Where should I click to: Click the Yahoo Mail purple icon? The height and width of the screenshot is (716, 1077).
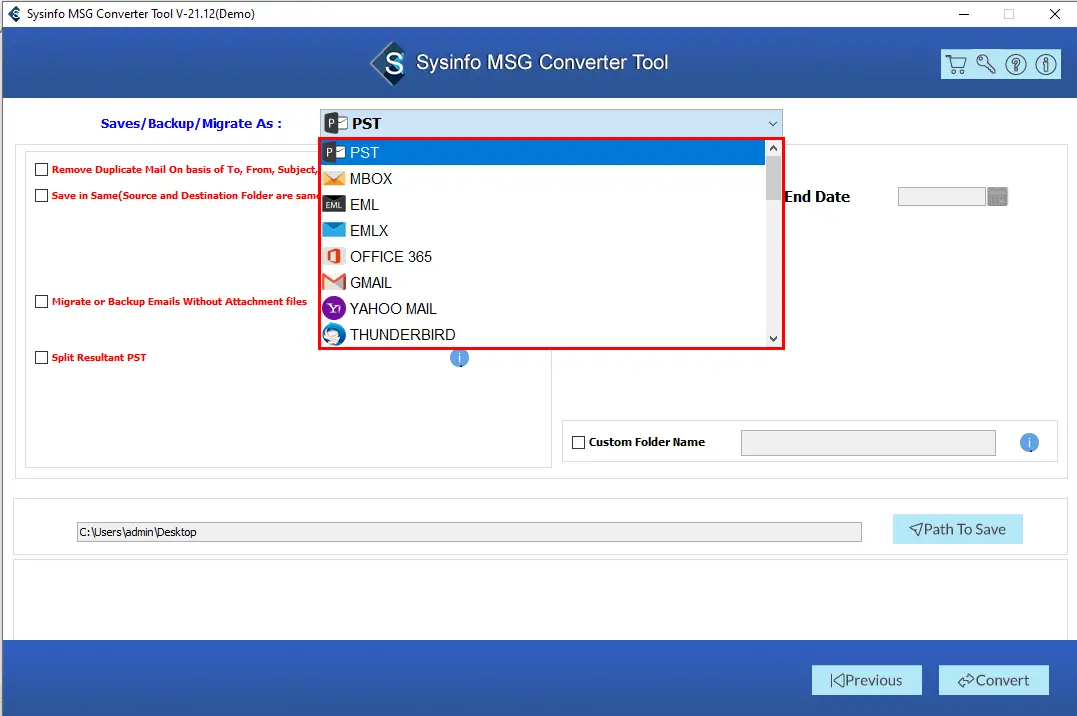(334, 309)
